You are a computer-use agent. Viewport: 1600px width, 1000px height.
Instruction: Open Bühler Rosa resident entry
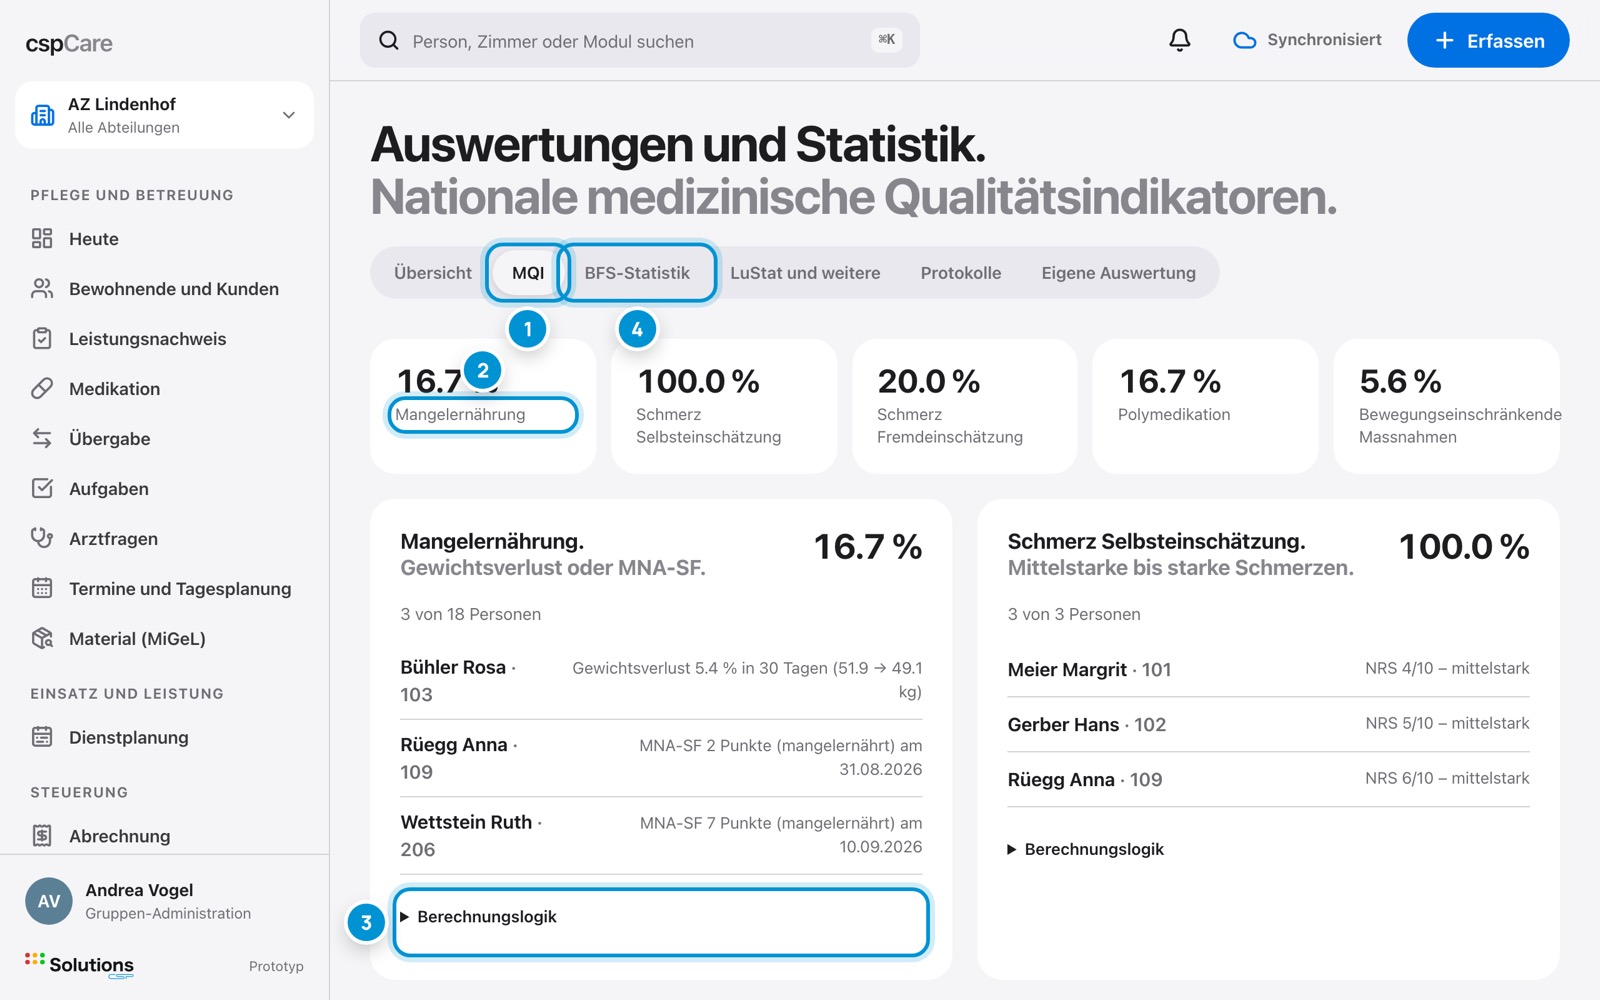tap(661, 680)
